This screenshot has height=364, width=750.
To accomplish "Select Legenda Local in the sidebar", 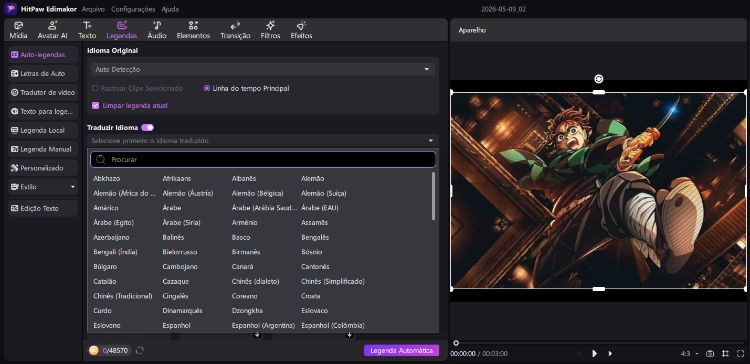I will [43, 130].
